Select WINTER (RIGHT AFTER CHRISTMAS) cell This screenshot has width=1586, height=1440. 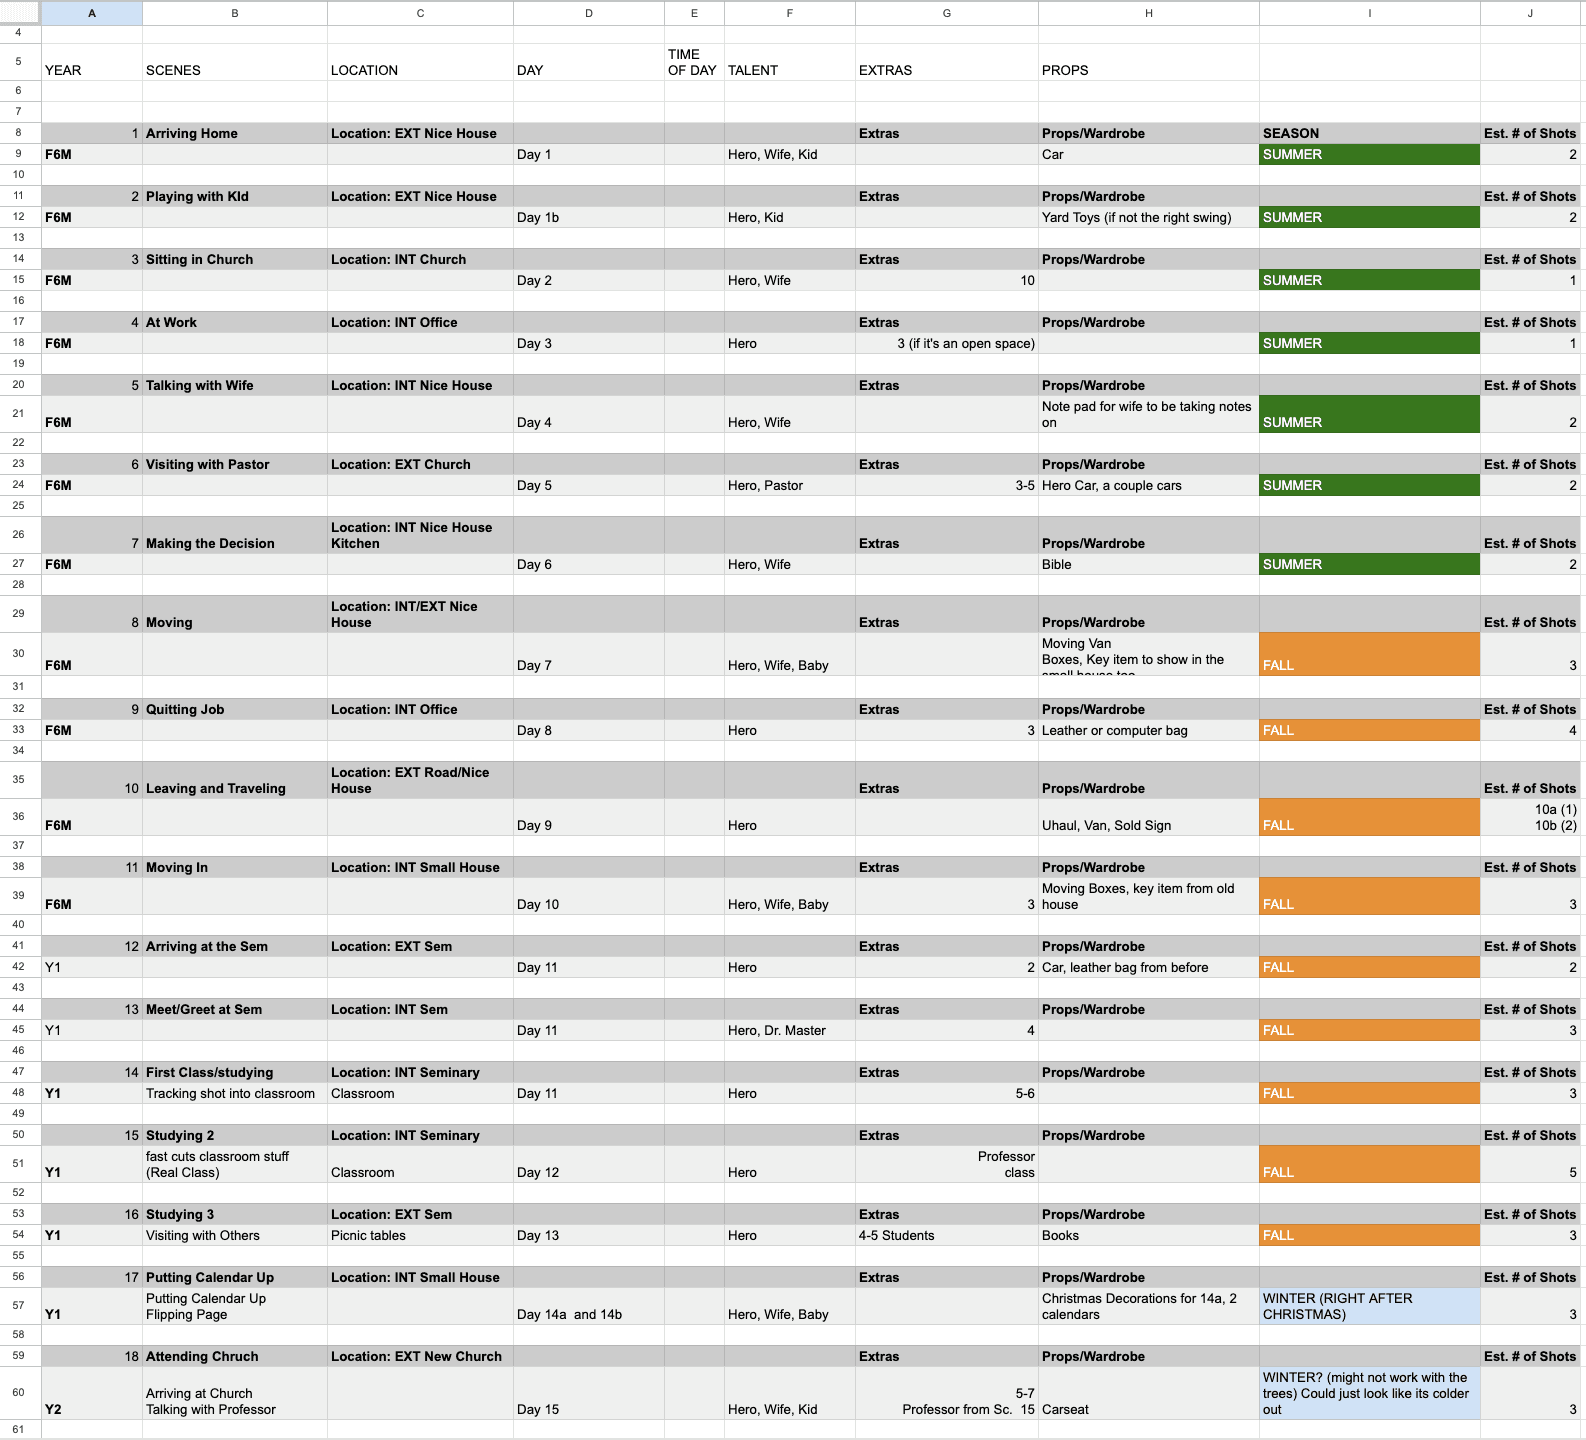[1369, 1306]
